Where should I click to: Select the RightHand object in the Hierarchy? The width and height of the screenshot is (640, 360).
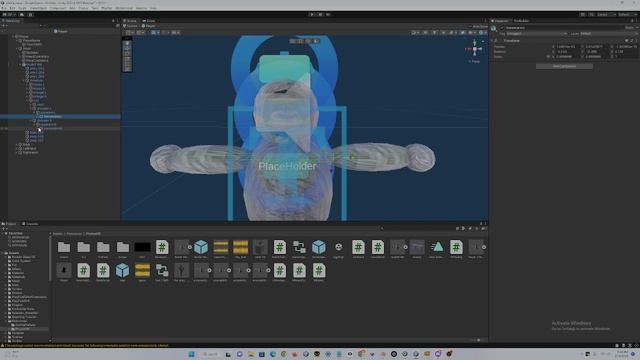[x=30, y=152]
